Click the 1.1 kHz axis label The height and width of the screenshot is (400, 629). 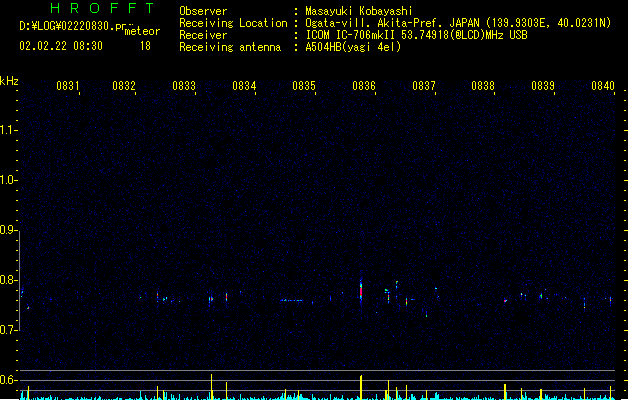click(8, 130)
